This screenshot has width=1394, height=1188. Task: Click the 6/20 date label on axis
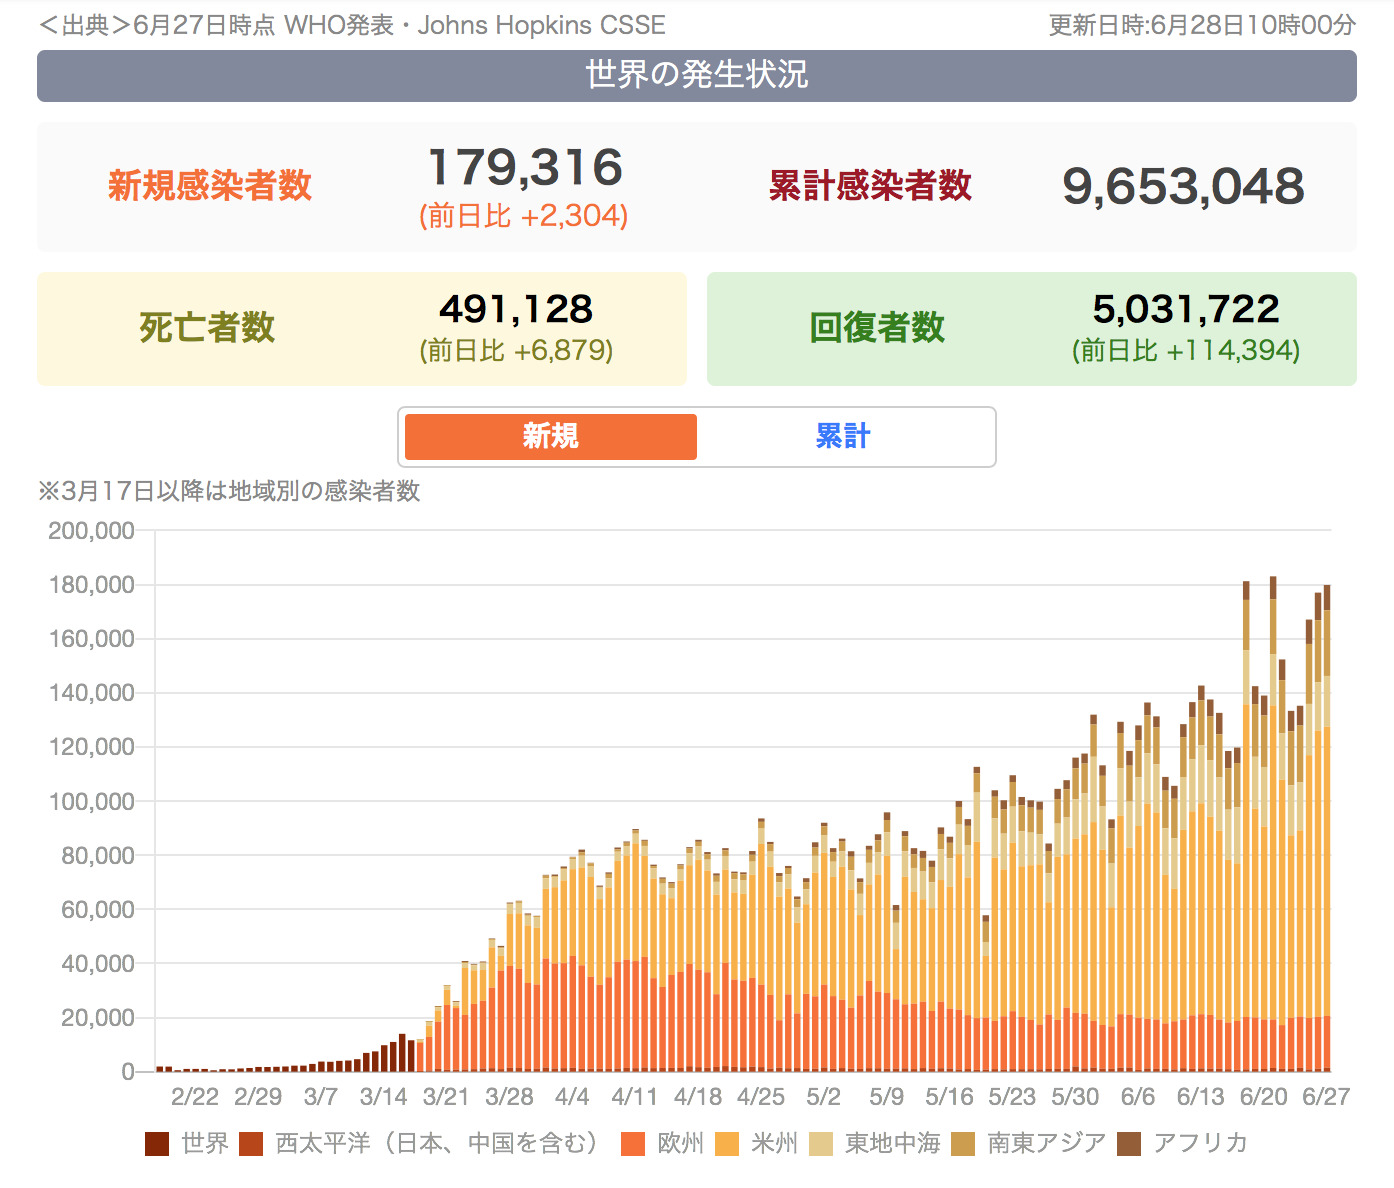pos(1263,1097)
